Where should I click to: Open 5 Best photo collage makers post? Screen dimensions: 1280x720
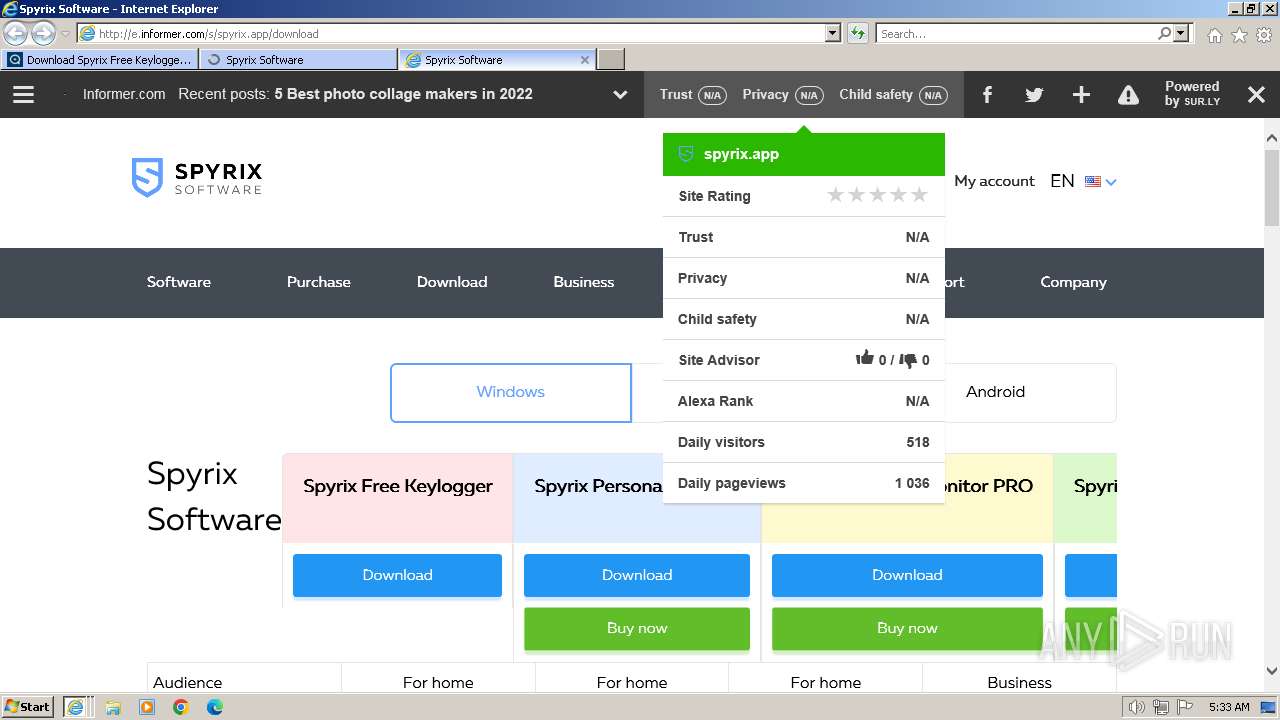pos(404,94)
